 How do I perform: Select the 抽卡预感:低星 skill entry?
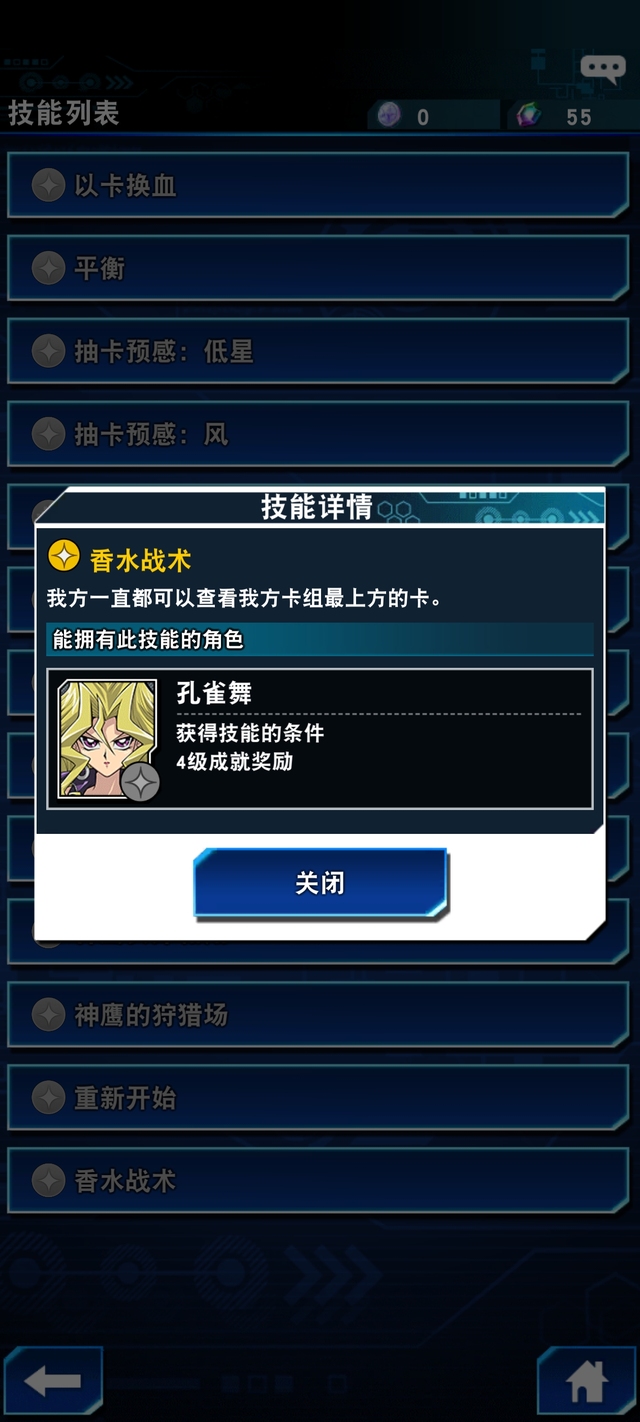coord(318,351)
